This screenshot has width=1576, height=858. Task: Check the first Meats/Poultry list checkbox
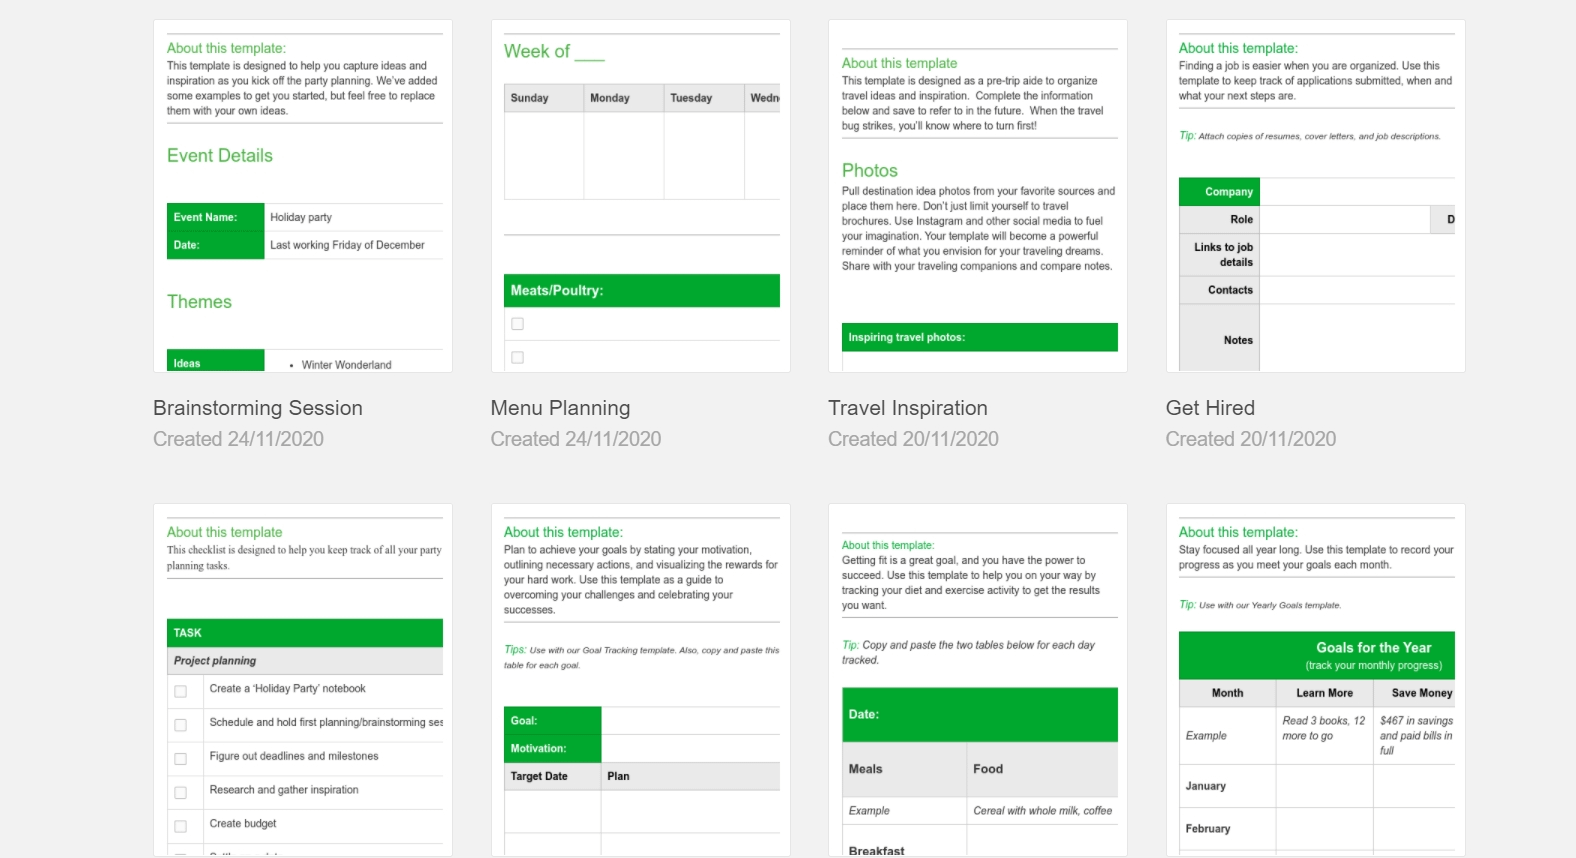pos(517,323)
